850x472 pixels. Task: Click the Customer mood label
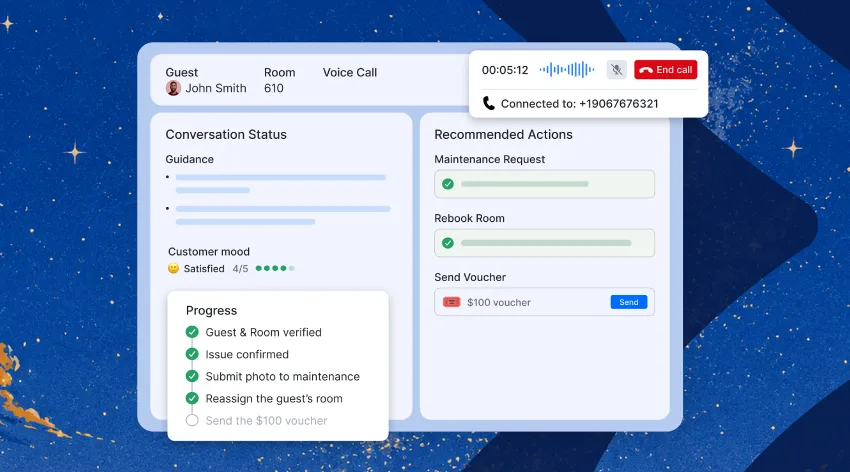(209, 251)
